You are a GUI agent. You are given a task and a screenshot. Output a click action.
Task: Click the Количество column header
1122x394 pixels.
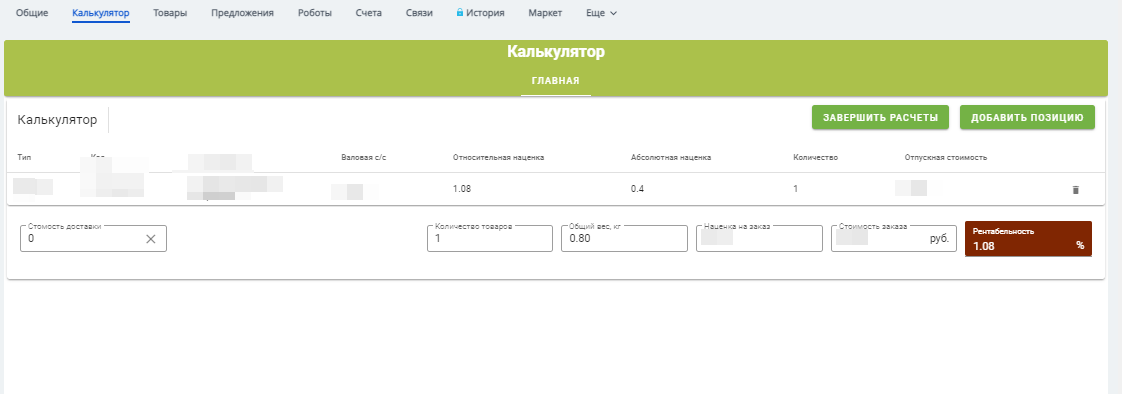(x=816, y=157)
